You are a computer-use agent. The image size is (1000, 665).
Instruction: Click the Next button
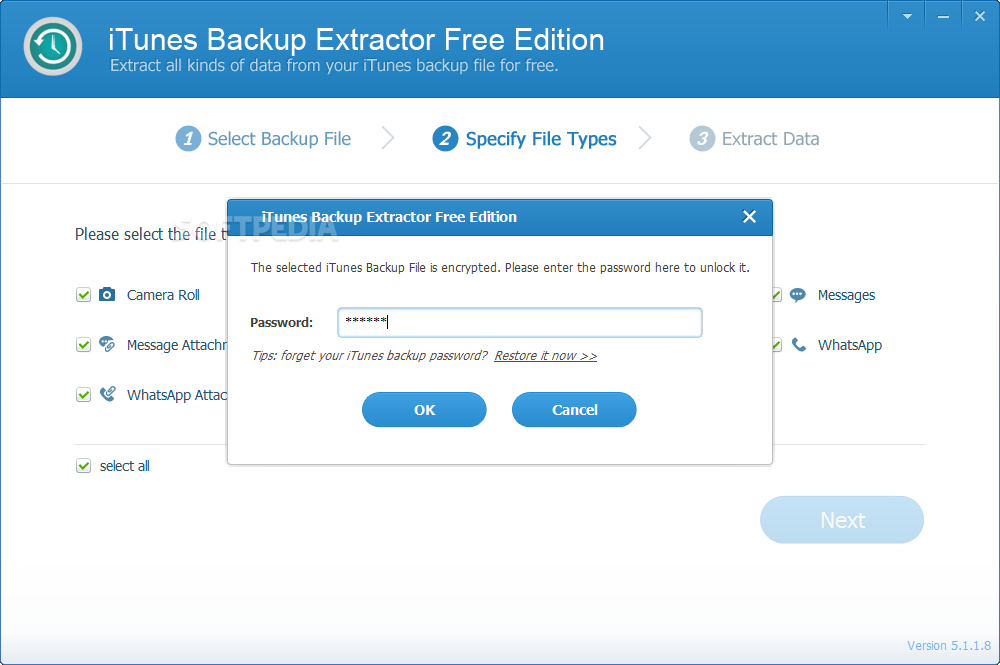(x=842, y=520)
